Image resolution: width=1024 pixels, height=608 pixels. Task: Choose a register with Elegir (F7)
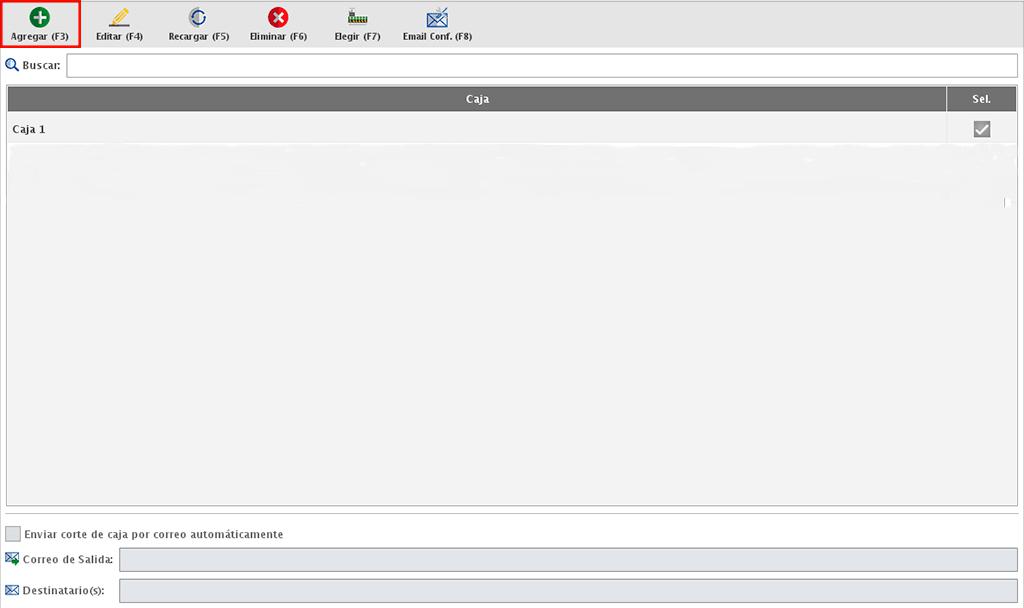click(x=357, y=17)
